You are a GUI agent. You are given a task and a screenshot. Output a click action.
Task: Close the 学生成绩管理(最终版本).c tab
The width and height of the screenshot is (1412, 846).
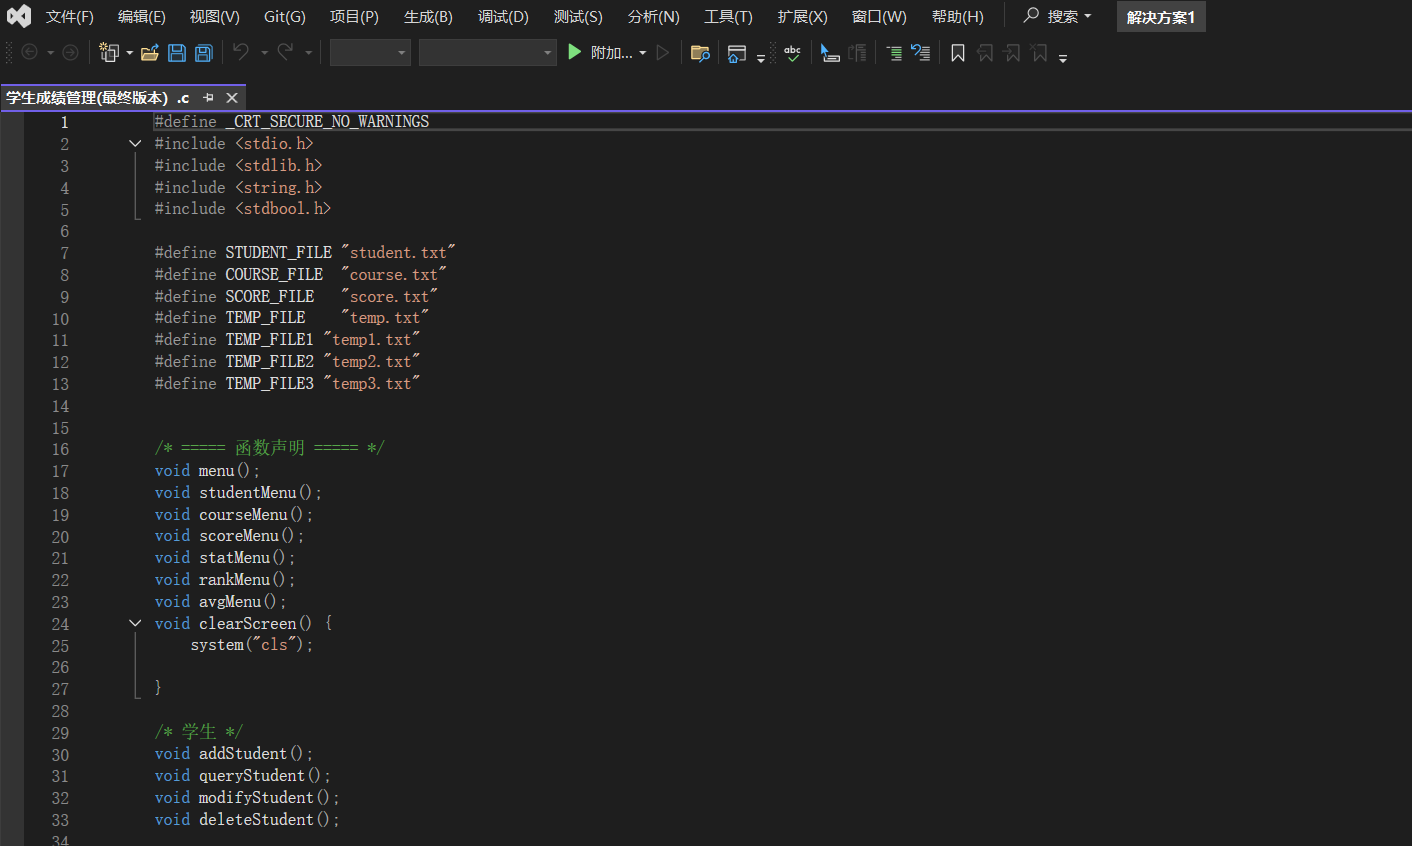(x=232, y=98)
